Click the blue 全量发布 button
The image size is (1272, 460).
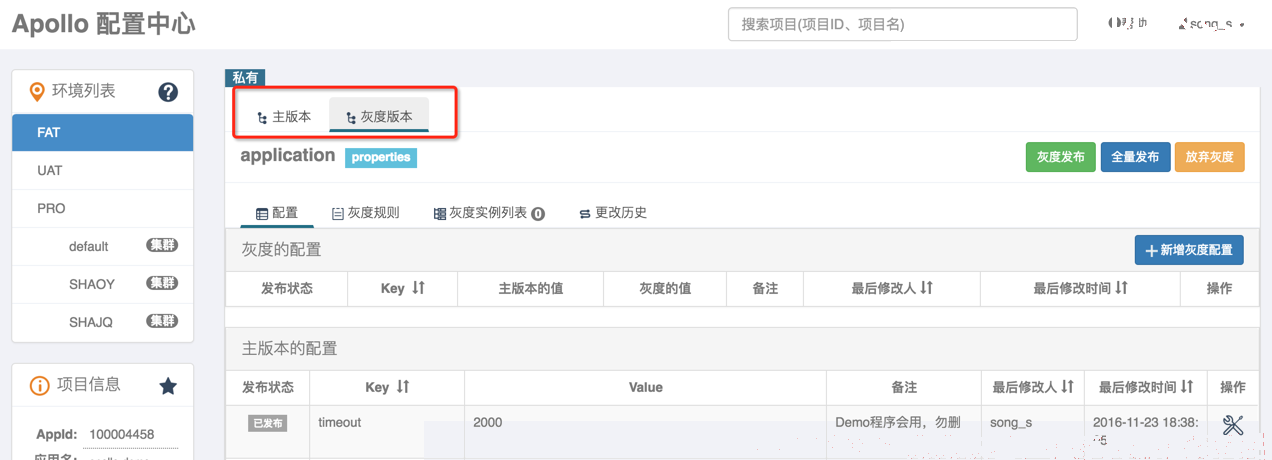(1135, 157)
